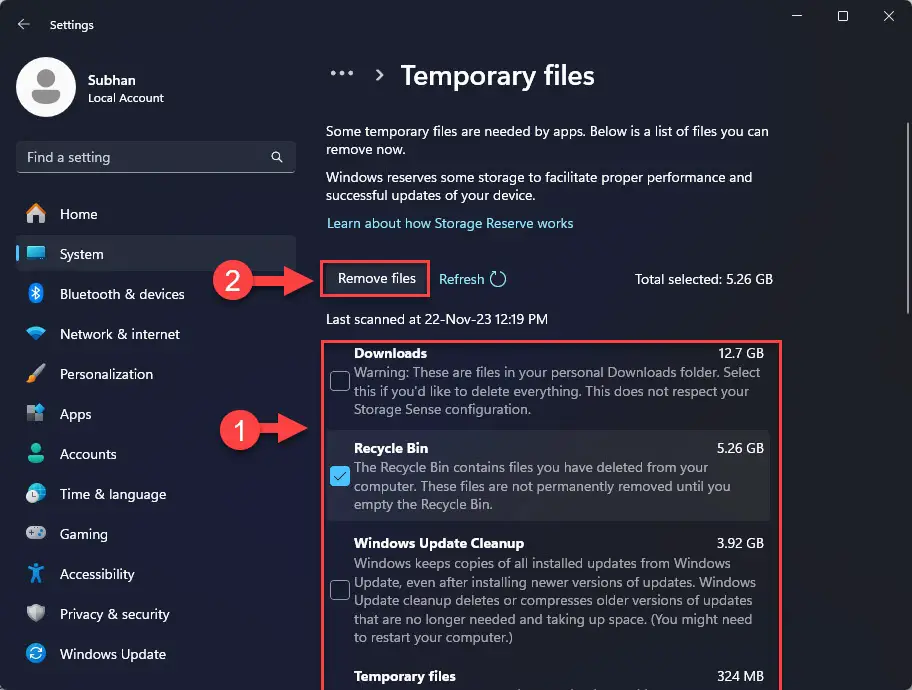Open Accounts settings
This screenshot has height=690, width=912.
(x=156, y=454)
